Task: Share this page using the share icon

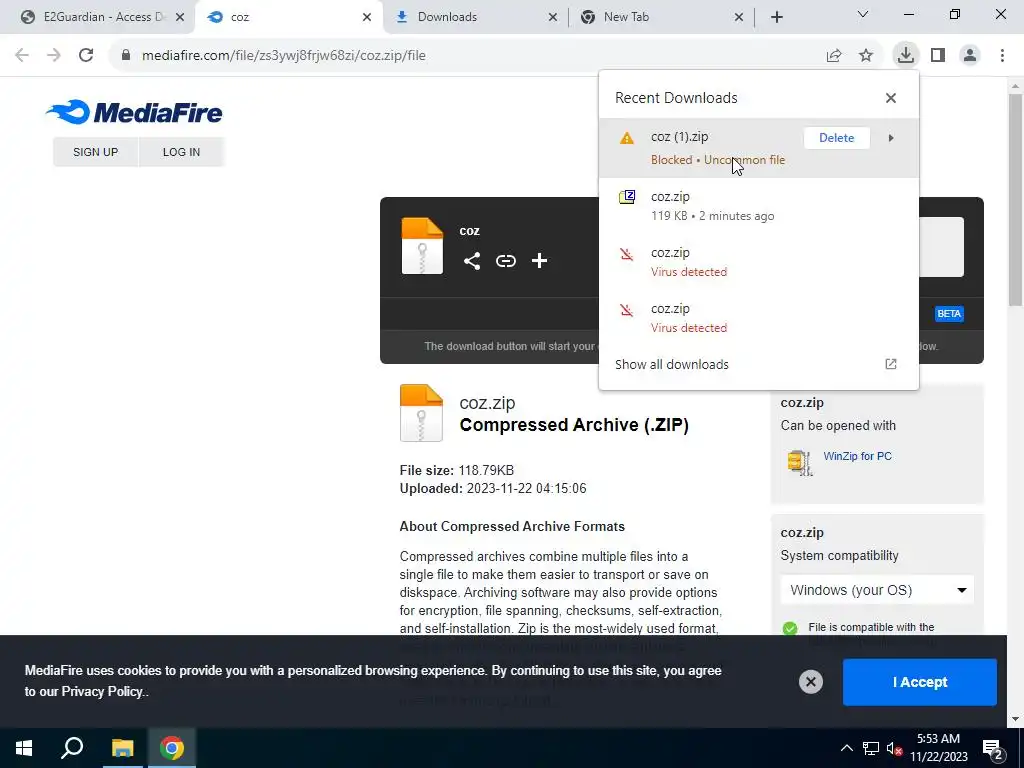Action: pos(834,56)
